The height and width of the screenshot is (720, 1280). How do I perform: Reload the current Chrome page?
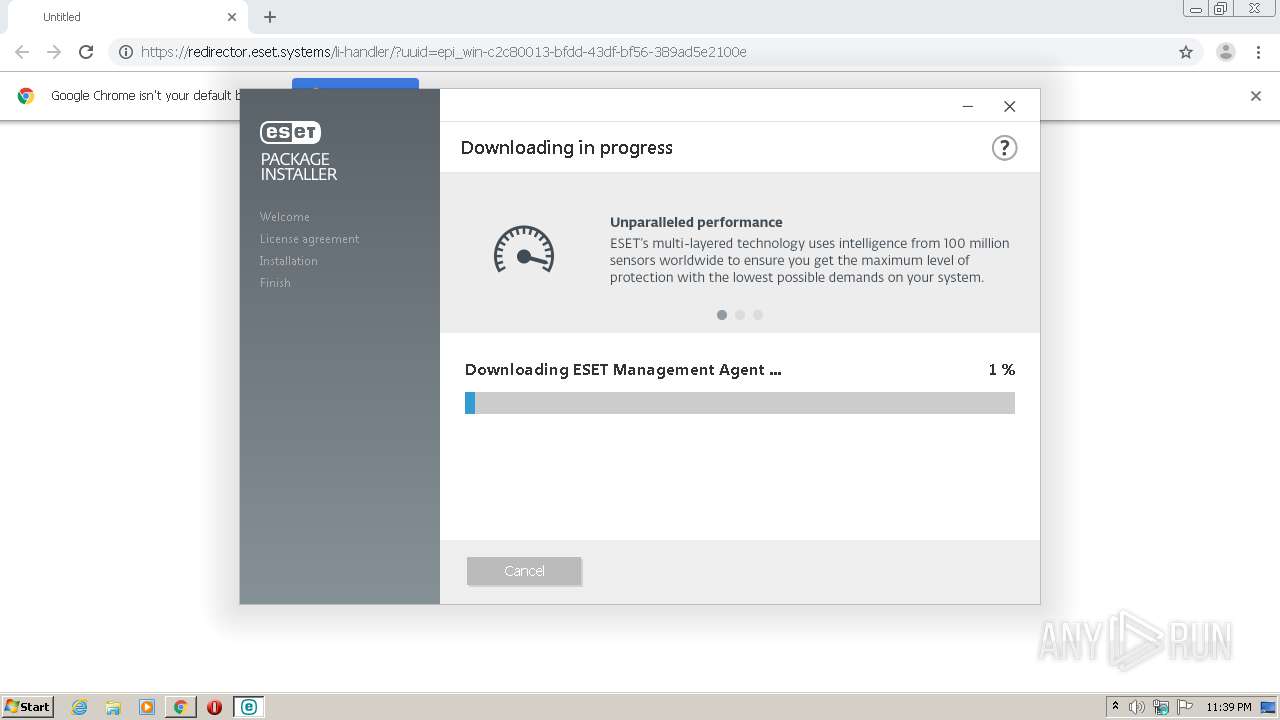[x=86, y=52]
